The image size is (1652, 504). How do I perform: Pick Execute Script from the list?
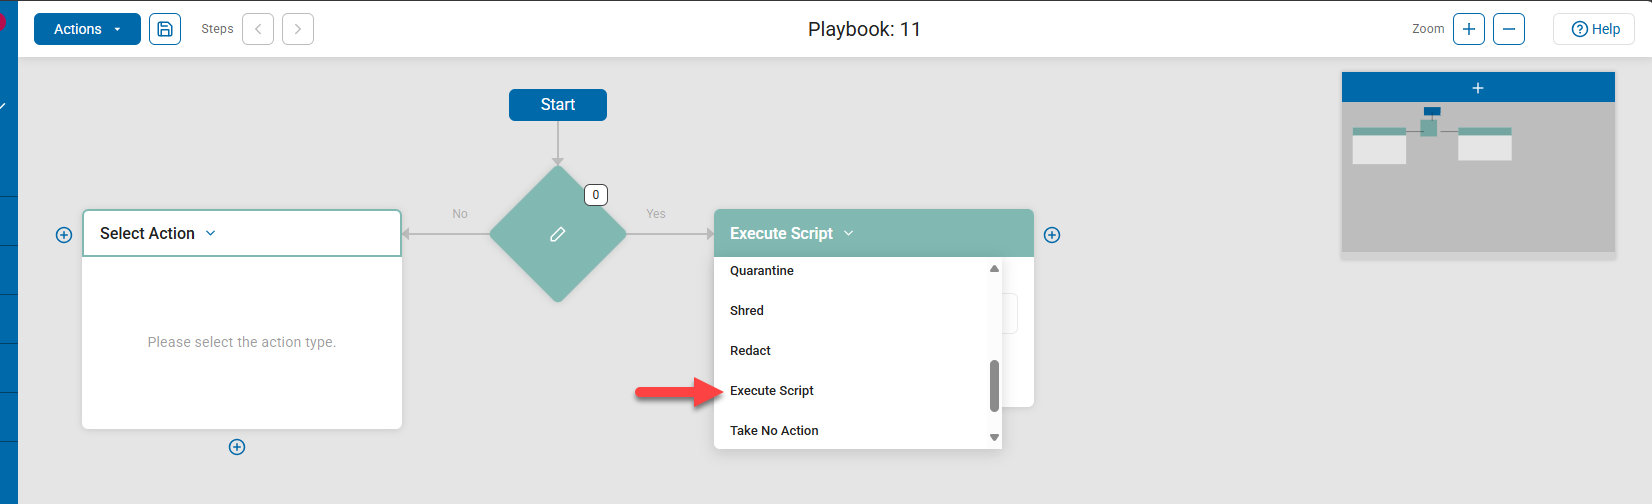772,391
